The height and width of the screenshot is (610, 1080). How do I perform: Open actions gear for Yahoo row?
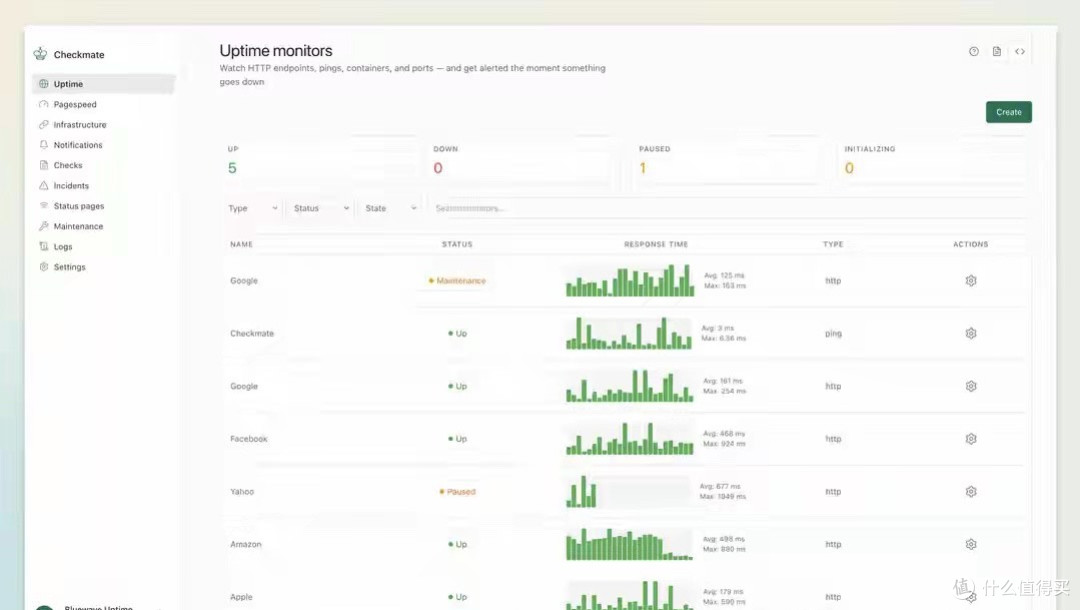(970, 492)
